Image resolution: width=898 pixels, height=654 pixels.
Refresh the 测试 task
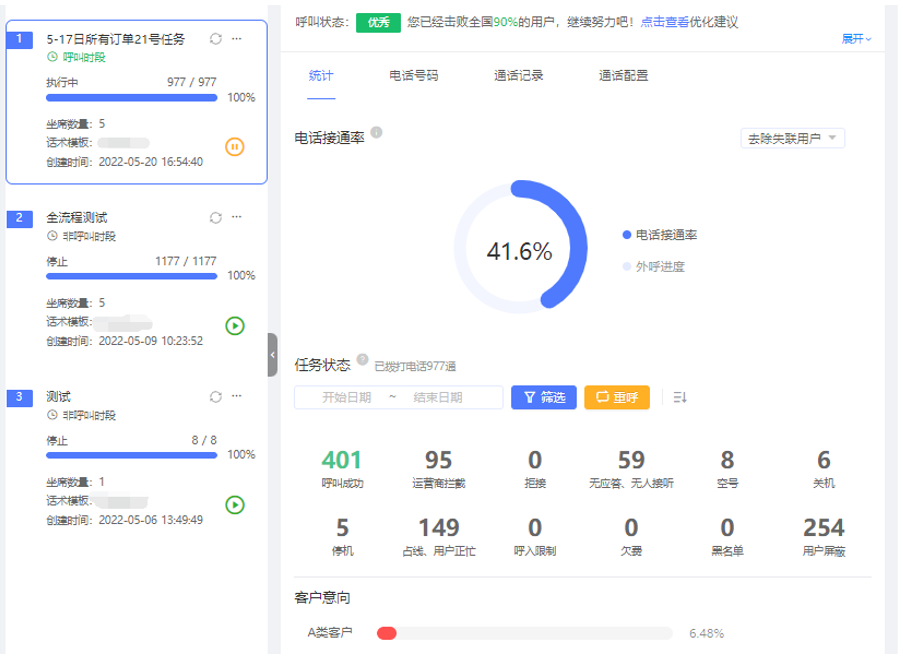click(x=215, y=397)
